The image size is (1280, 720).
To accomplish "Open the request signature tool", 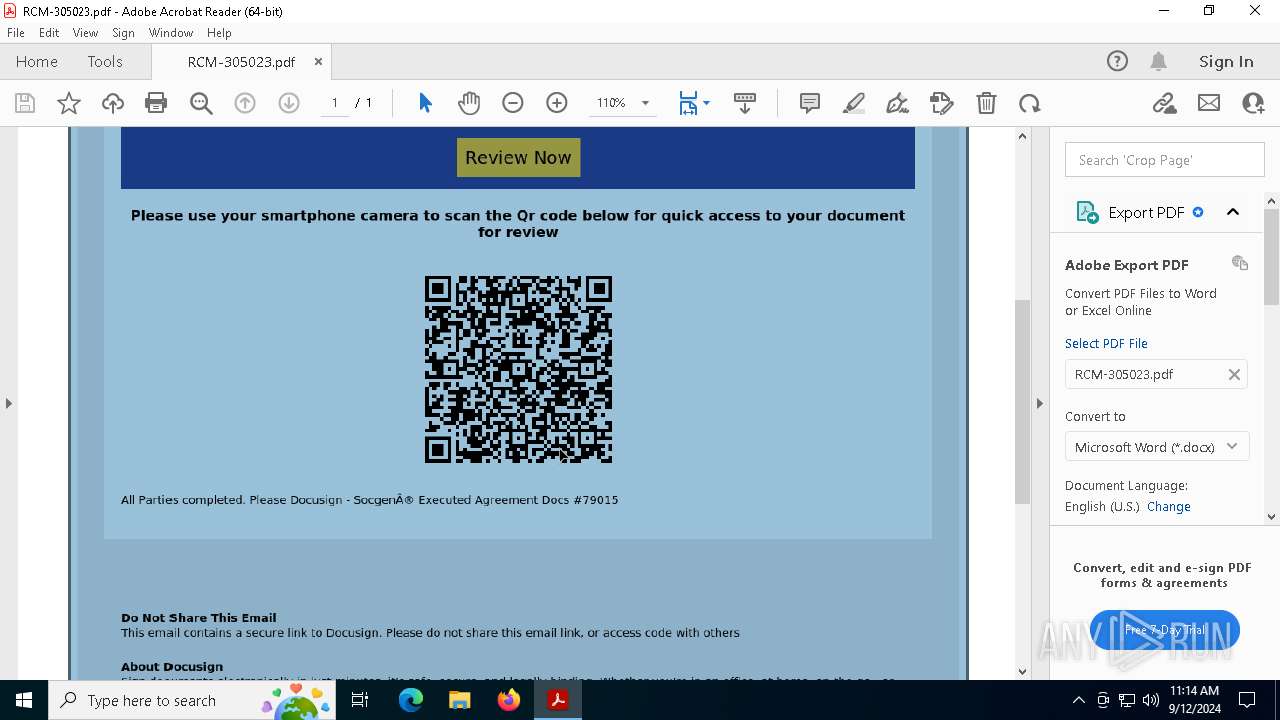I will 941,103.
